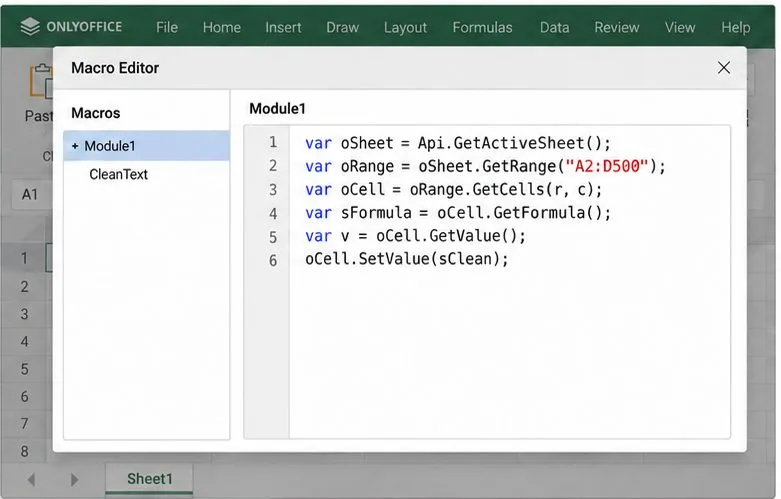781x499 pixels.
Task: Click the "A2:D500" string literal
Action: 607,166
